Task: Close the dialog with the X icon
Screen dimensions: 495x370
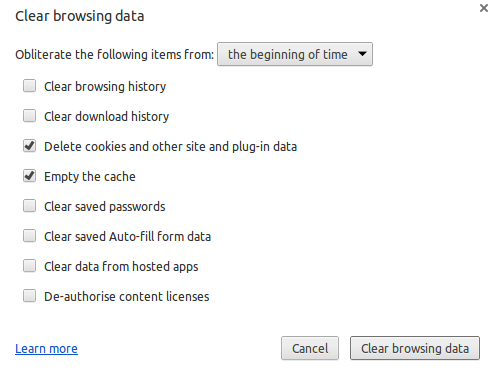Action: pos(484,8)
